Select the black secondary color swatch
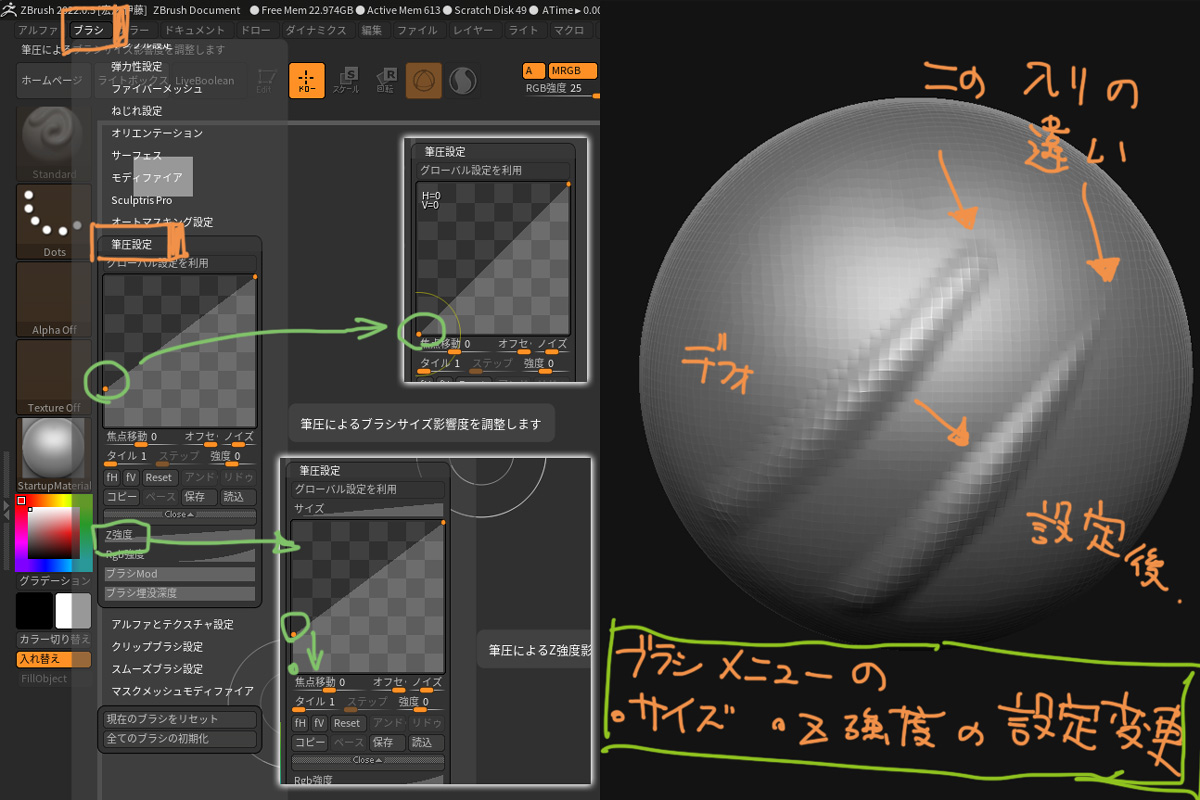This screenshot has height=800, width=1200. click(x=34, y=611)
